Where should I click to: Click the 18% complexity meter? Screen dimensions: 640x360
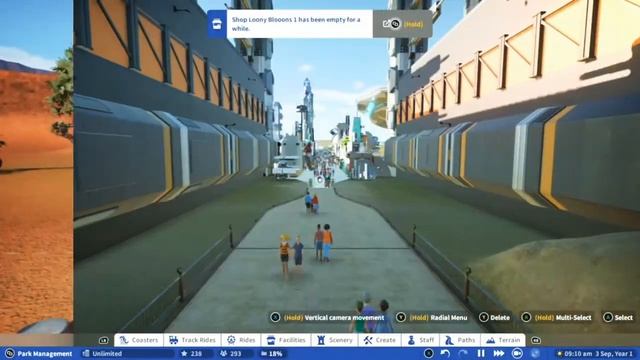click(271, 354)
